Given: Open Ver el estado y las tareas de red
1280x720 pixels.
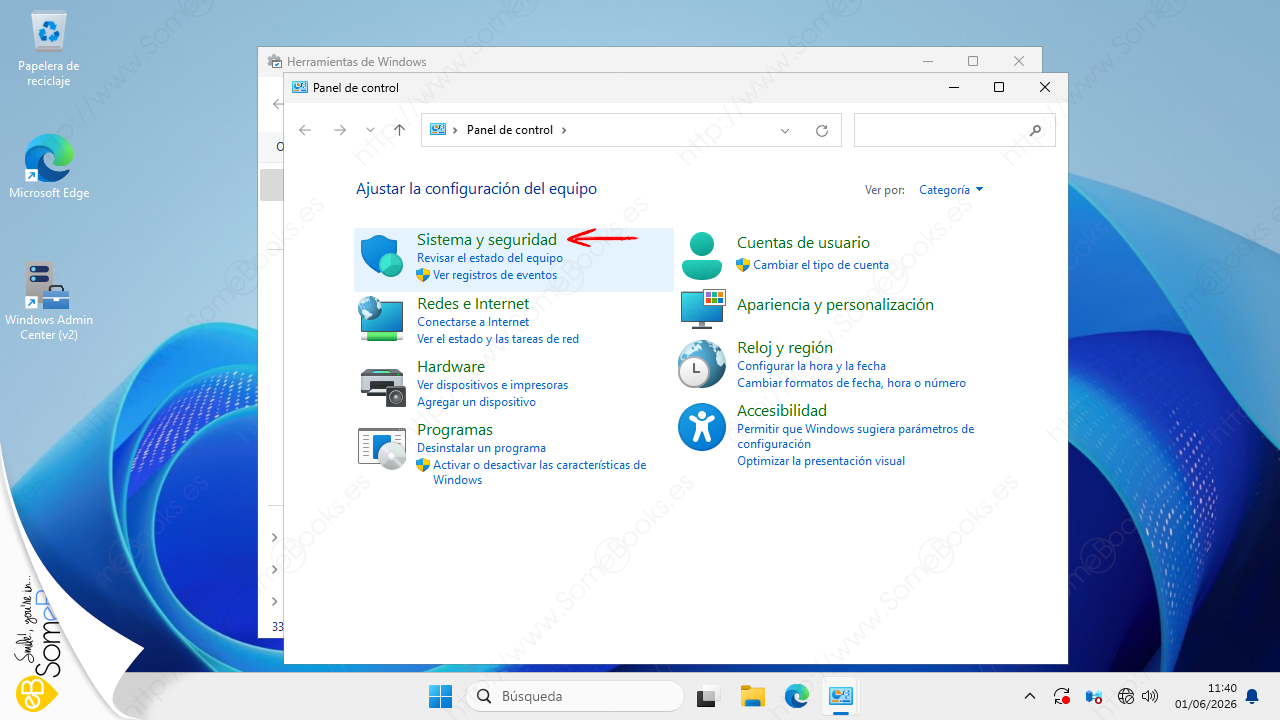Looking at the screenshot, I should tap(498, 339).
